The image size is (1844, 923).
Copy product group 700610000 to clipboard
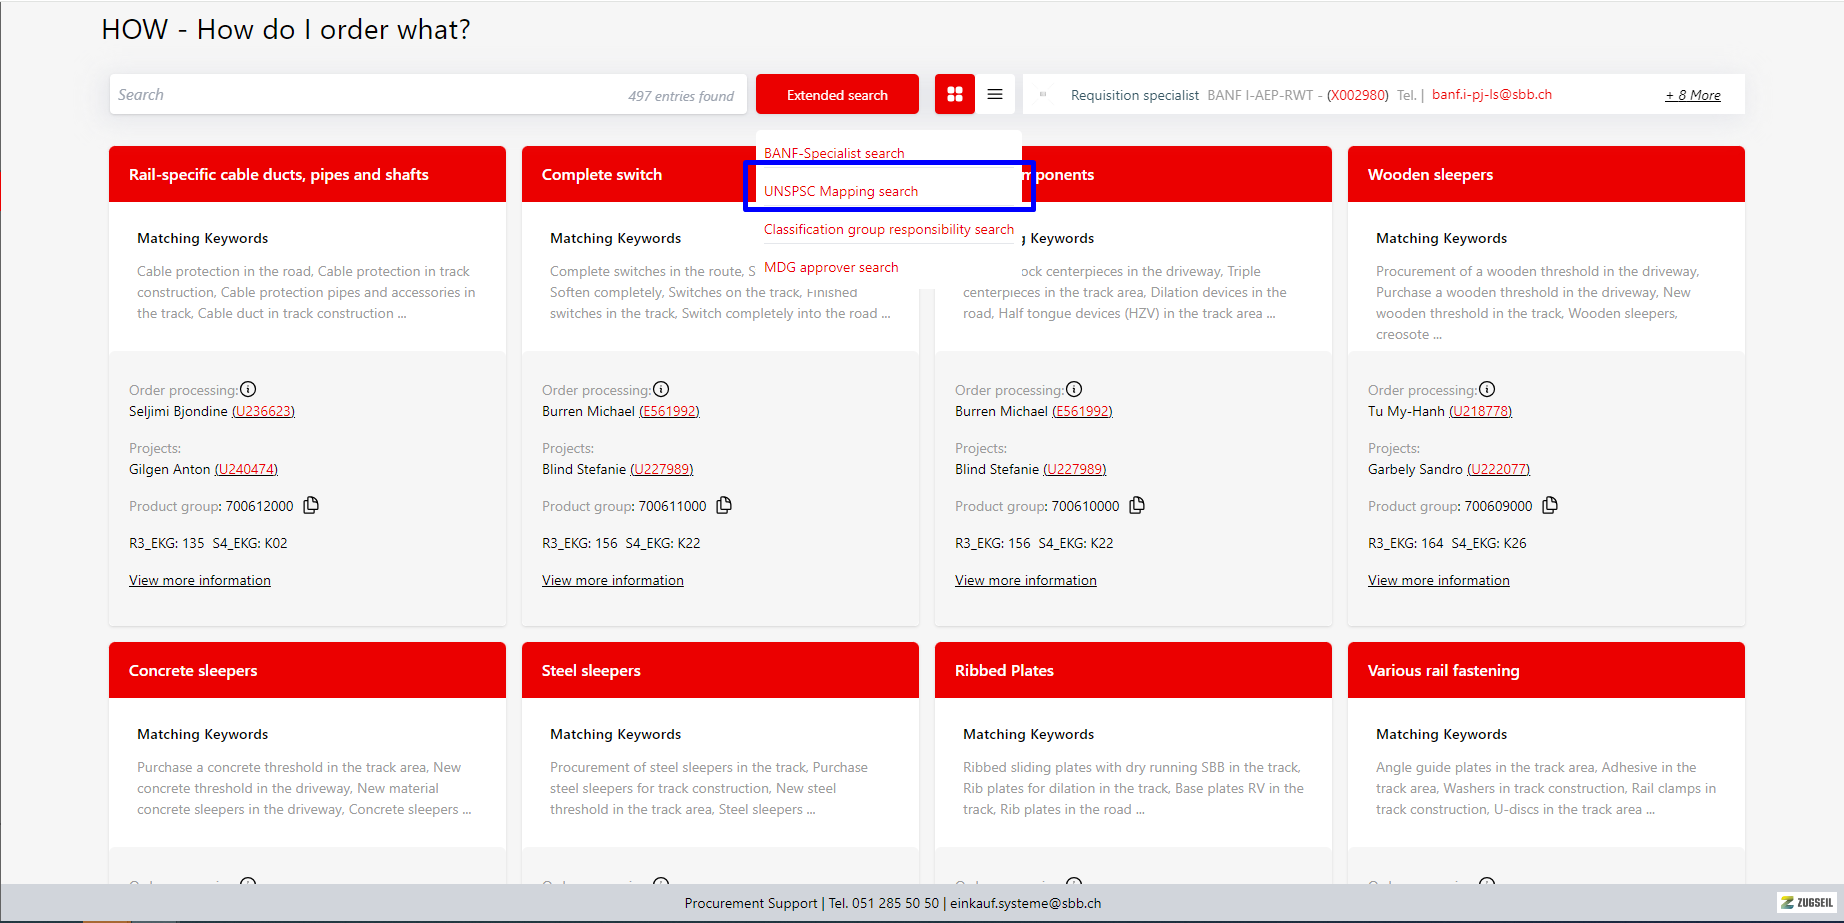[1137, 505]
